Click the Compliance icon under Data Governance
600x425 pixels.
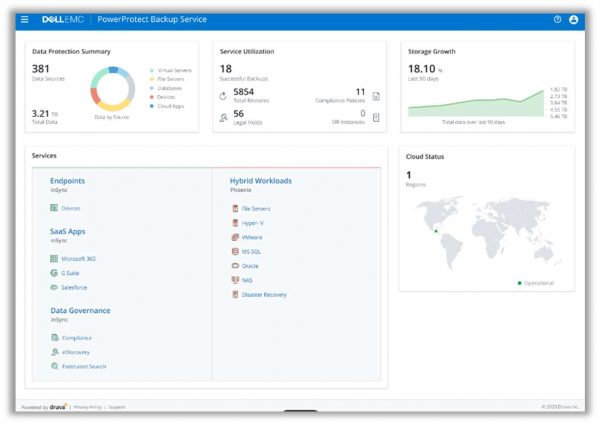(x=55, y=337)
